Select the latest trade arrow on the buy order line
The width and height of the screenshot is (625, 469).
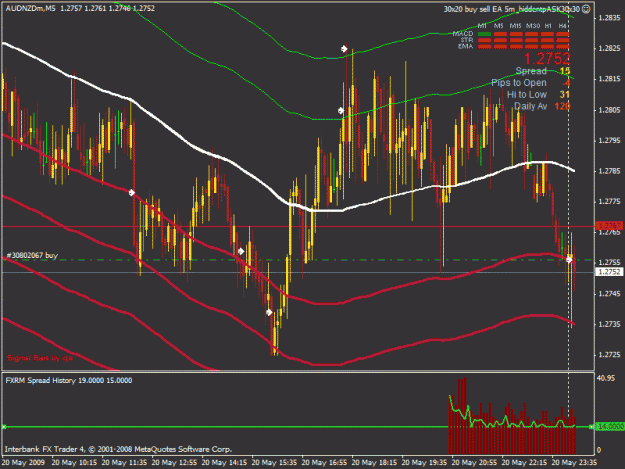(x=569, y=260)
